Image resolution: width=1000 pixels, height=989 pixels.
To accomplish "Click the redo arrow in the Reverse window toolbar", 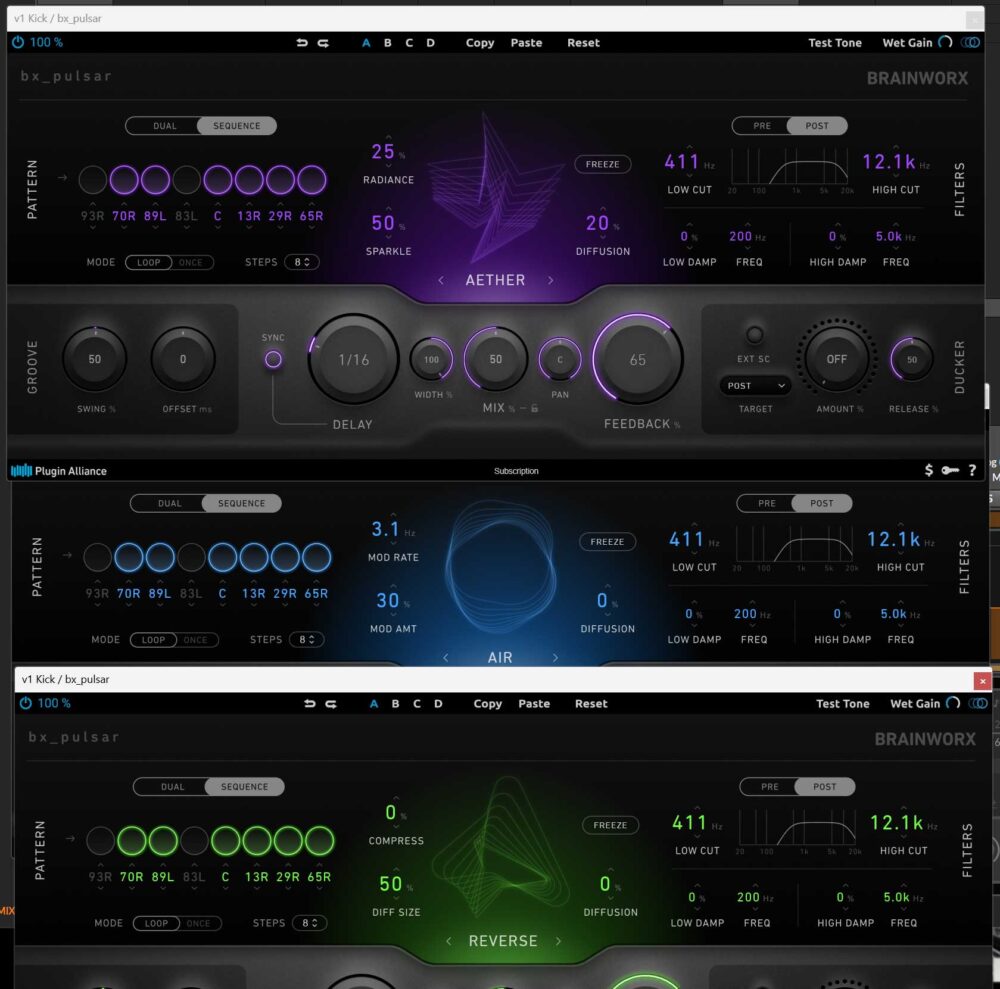I will pyautogui.click(x=331, y=703).
